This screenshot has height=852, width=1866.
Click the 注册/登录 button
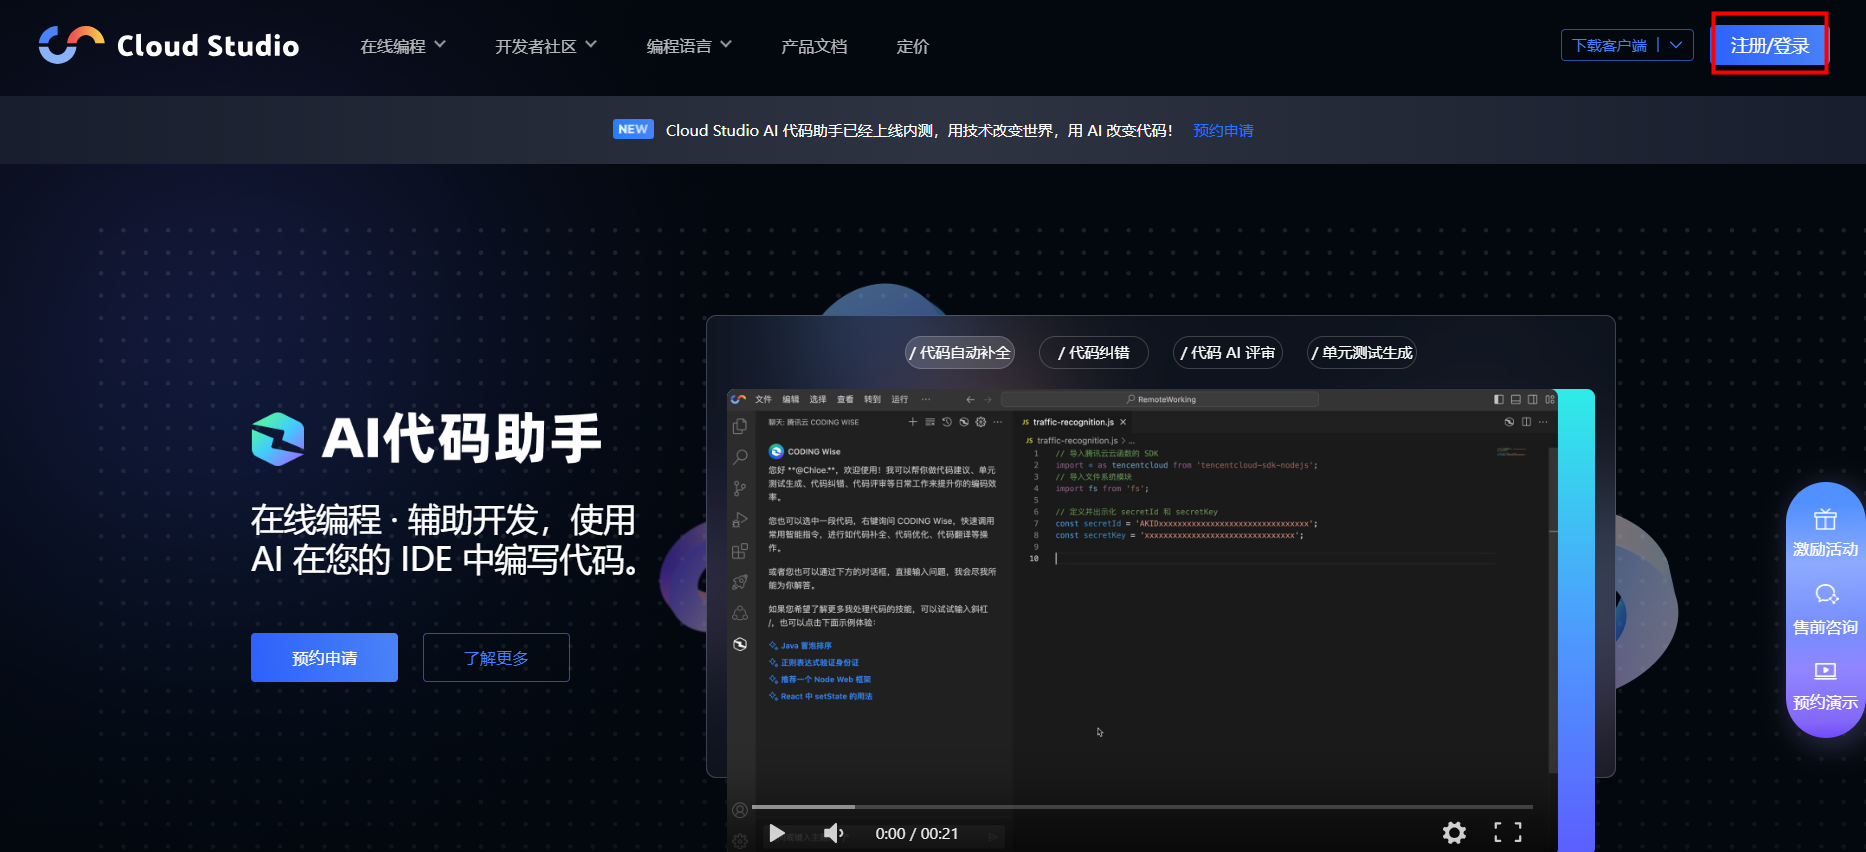click(1769, 45)
